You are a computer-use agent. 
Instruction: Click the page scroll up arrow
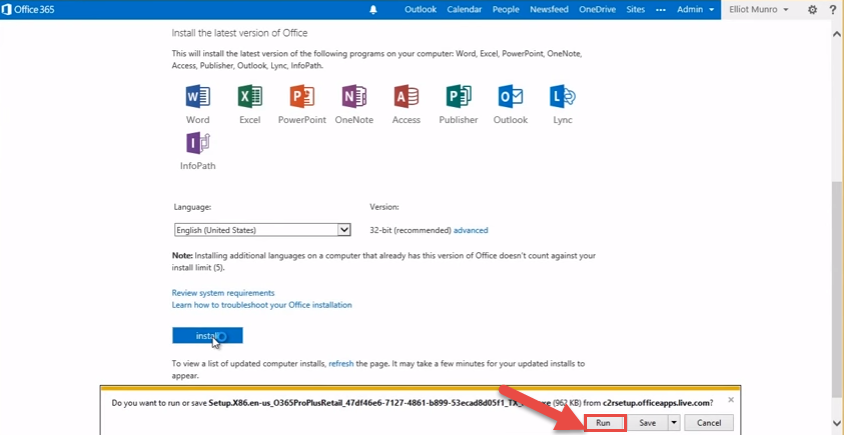coord(838,32)
